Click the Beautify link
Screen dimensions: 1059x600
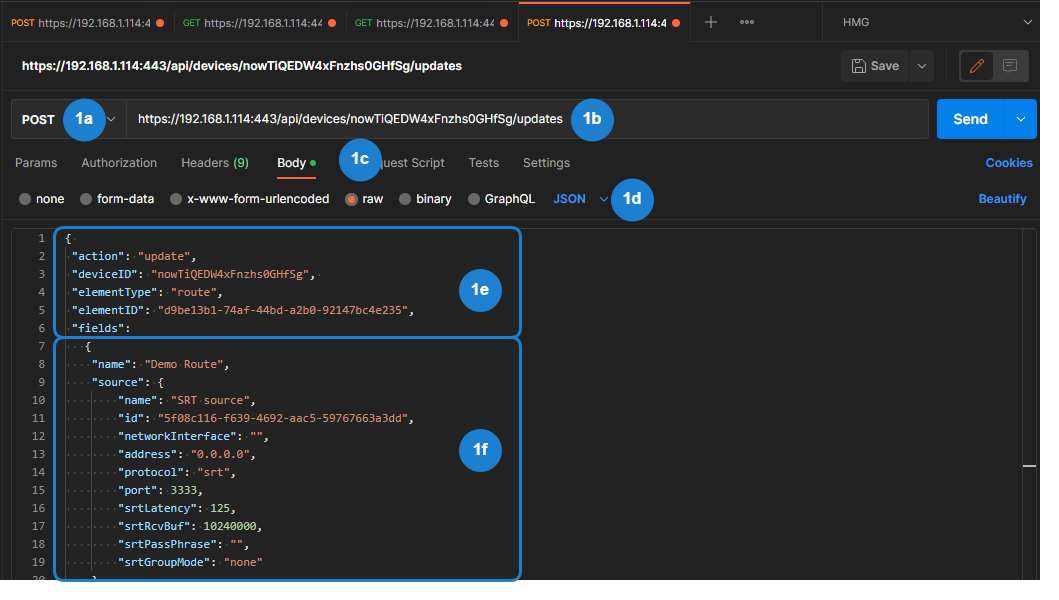1002,199
